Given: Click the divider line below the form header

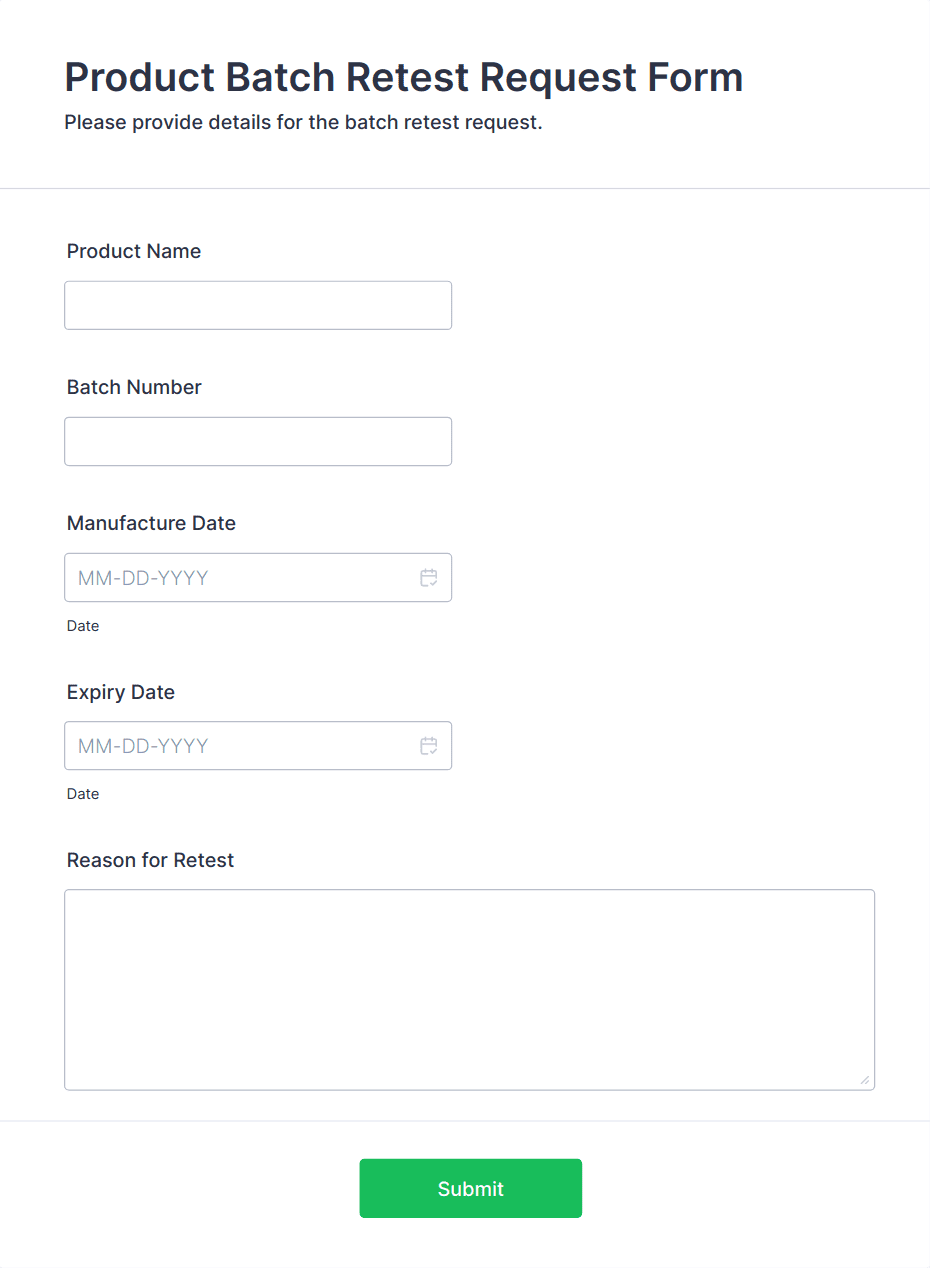Looking at the screenshot, I should point(465,188).
